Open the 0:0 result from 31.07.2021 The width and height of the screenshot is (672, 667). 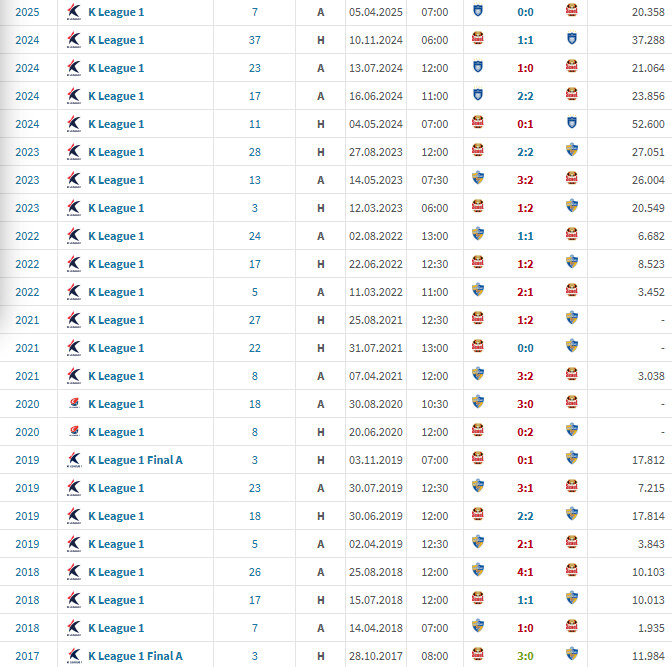(x=525, y=348)
